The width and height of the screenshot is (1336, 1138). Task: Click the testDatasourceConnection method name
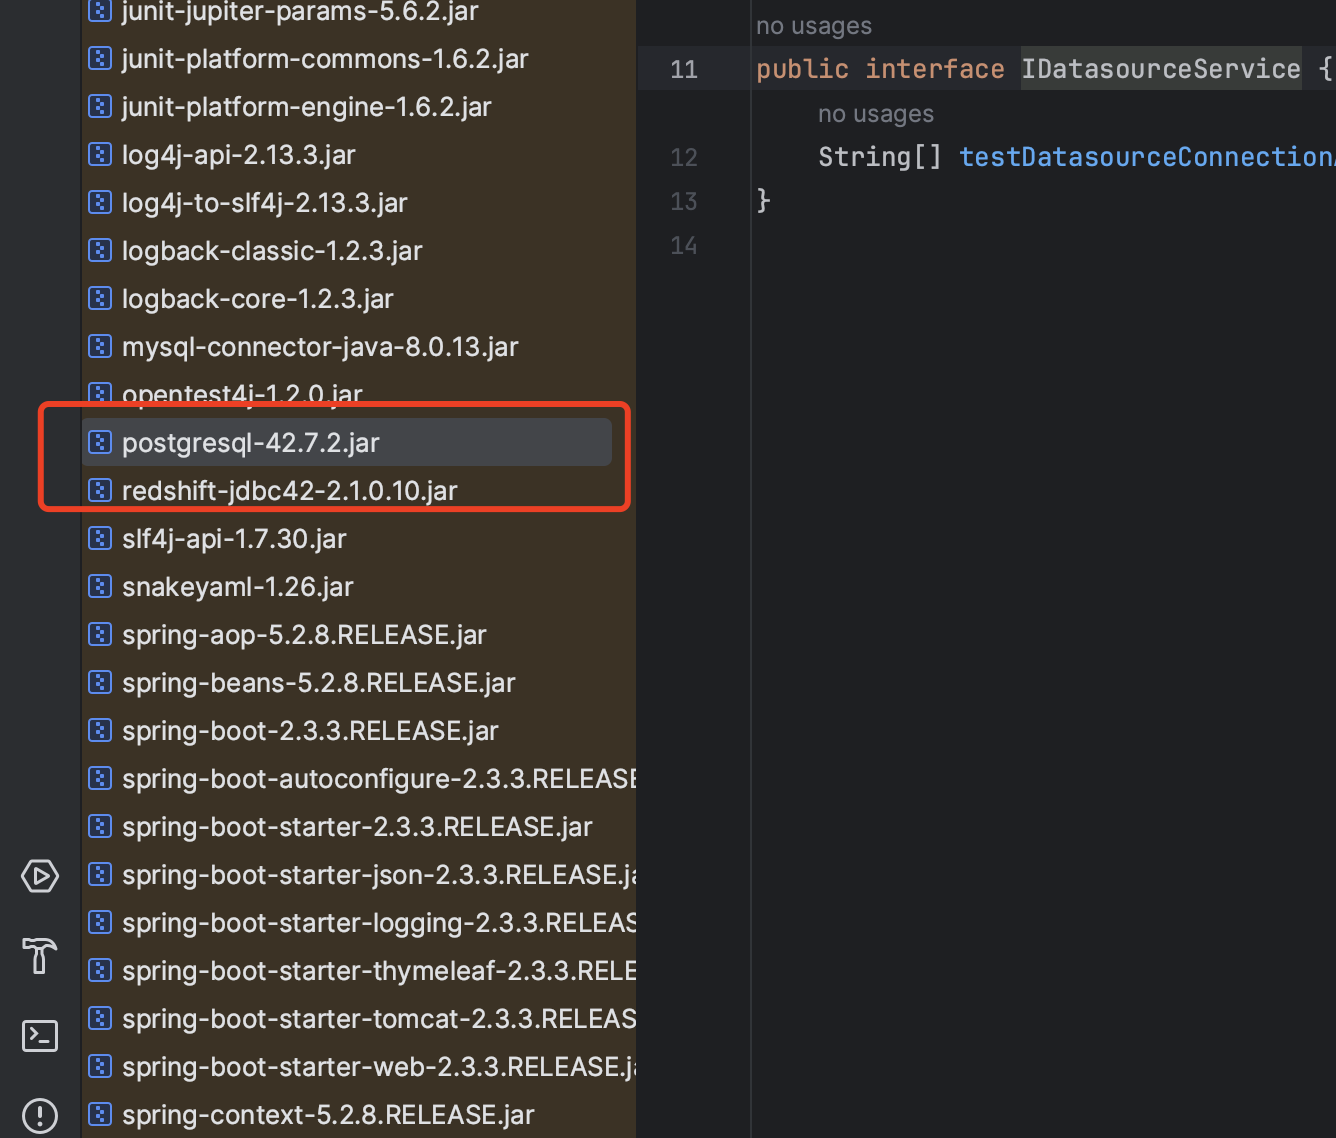(1147, 157)
